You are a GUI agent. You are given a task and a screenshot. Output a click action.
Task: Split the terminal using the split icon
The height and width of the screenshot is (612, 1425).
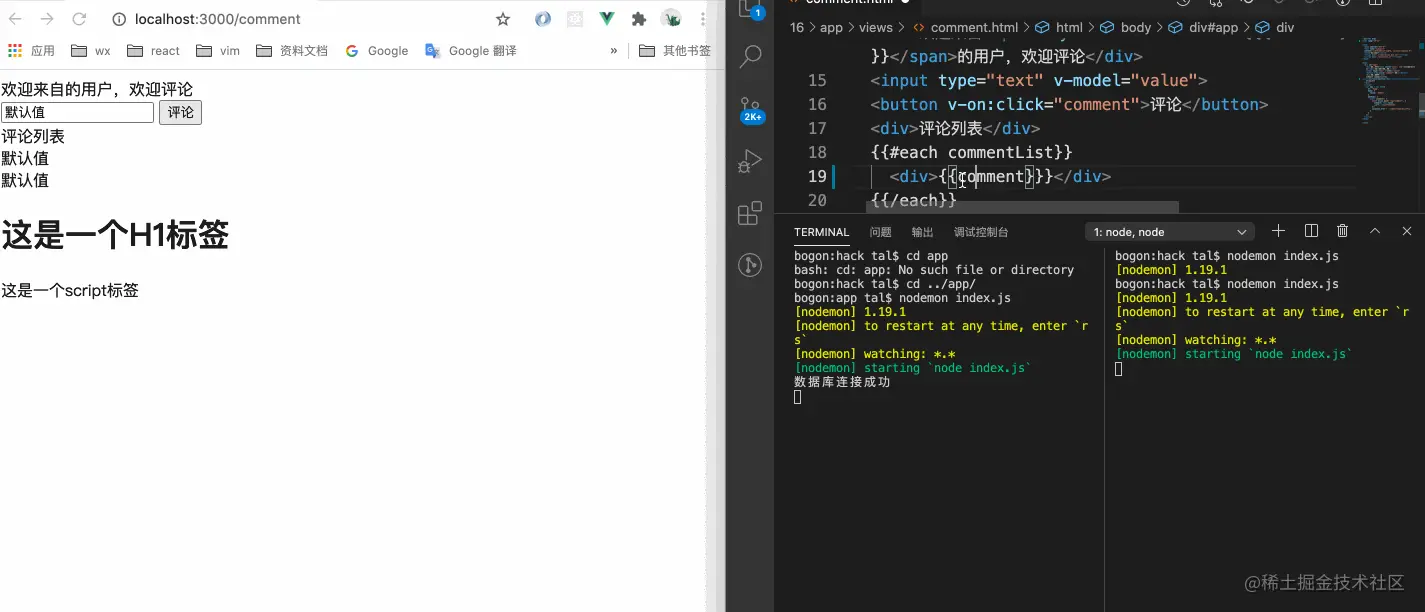[1311, 230]
